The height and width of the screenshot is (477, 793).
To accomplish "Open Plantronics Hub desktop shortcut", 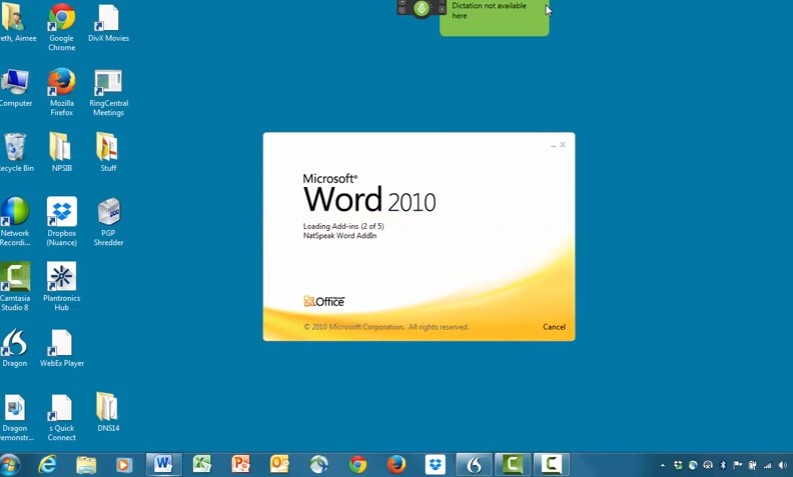I will pos(62,286).
